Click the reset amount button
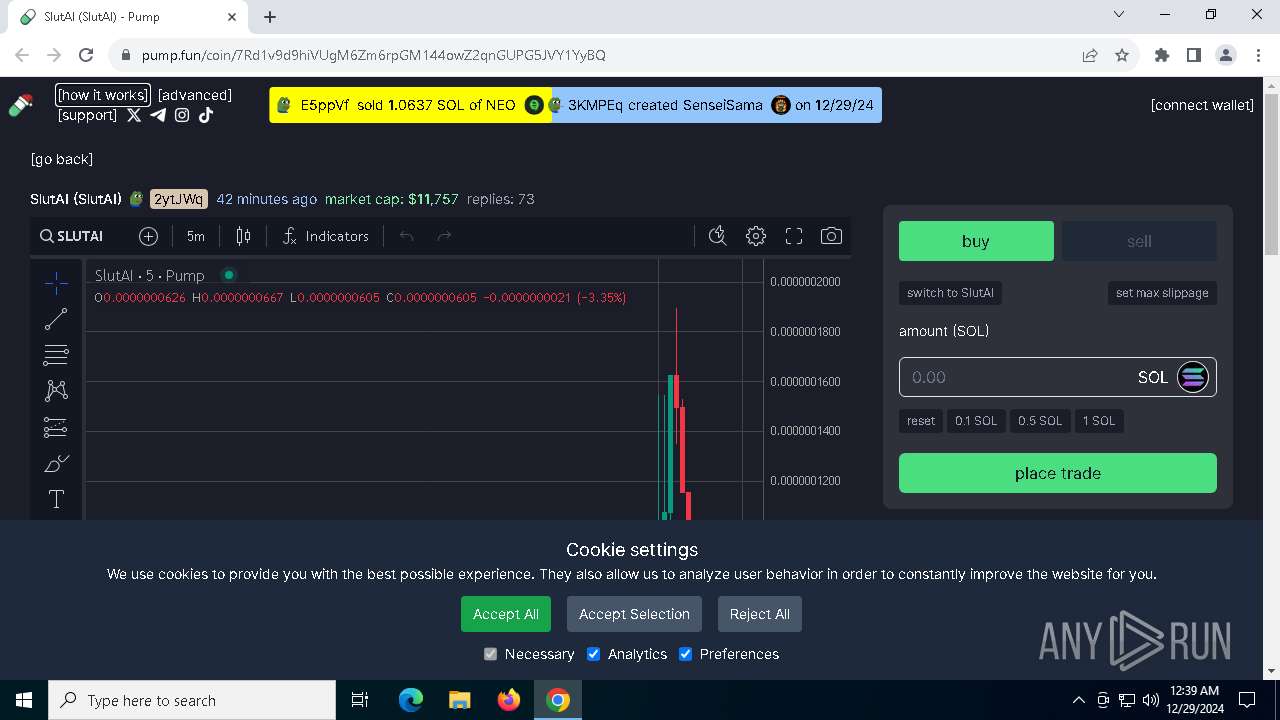Image resolution: width=1280 pixels, height=720 pixels. click(921, 421)
